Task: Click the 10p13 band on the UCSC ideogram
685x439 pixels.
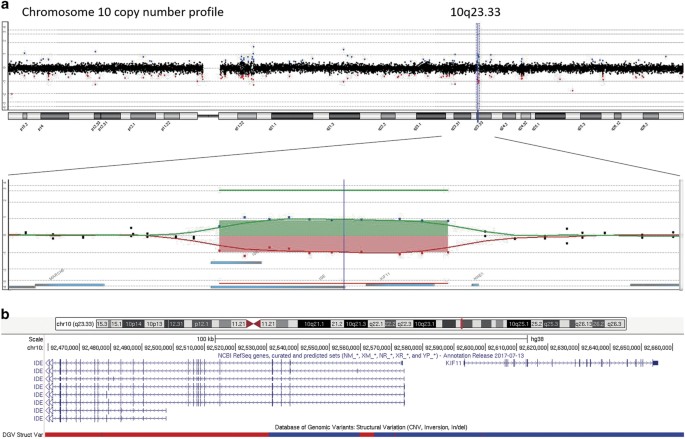Action: [153, 324]
